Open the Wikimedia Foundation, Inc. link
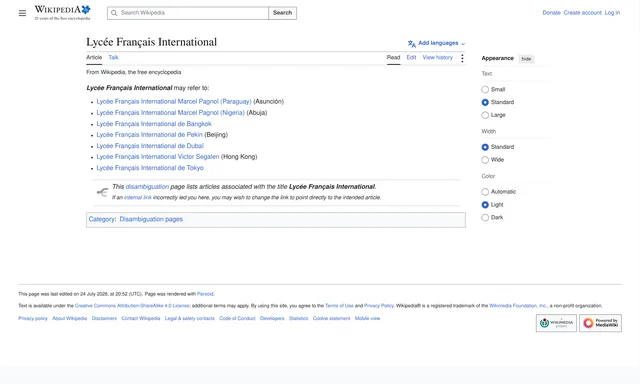 tap(518, 306)
